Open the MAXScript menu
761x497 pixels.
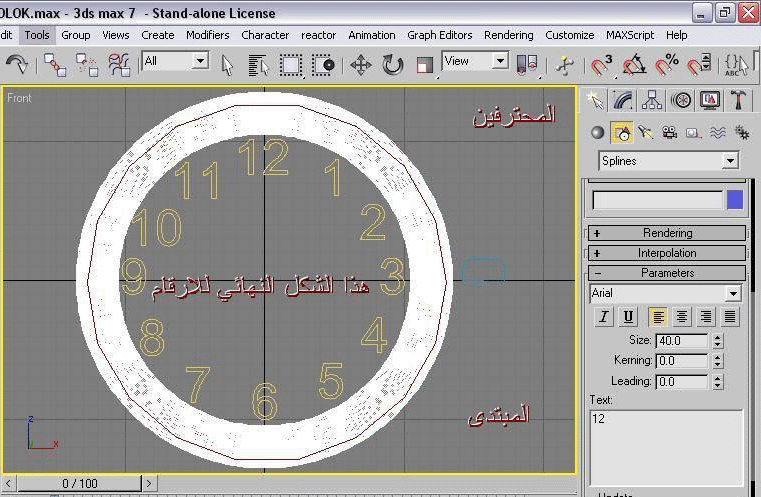point(630,35)
